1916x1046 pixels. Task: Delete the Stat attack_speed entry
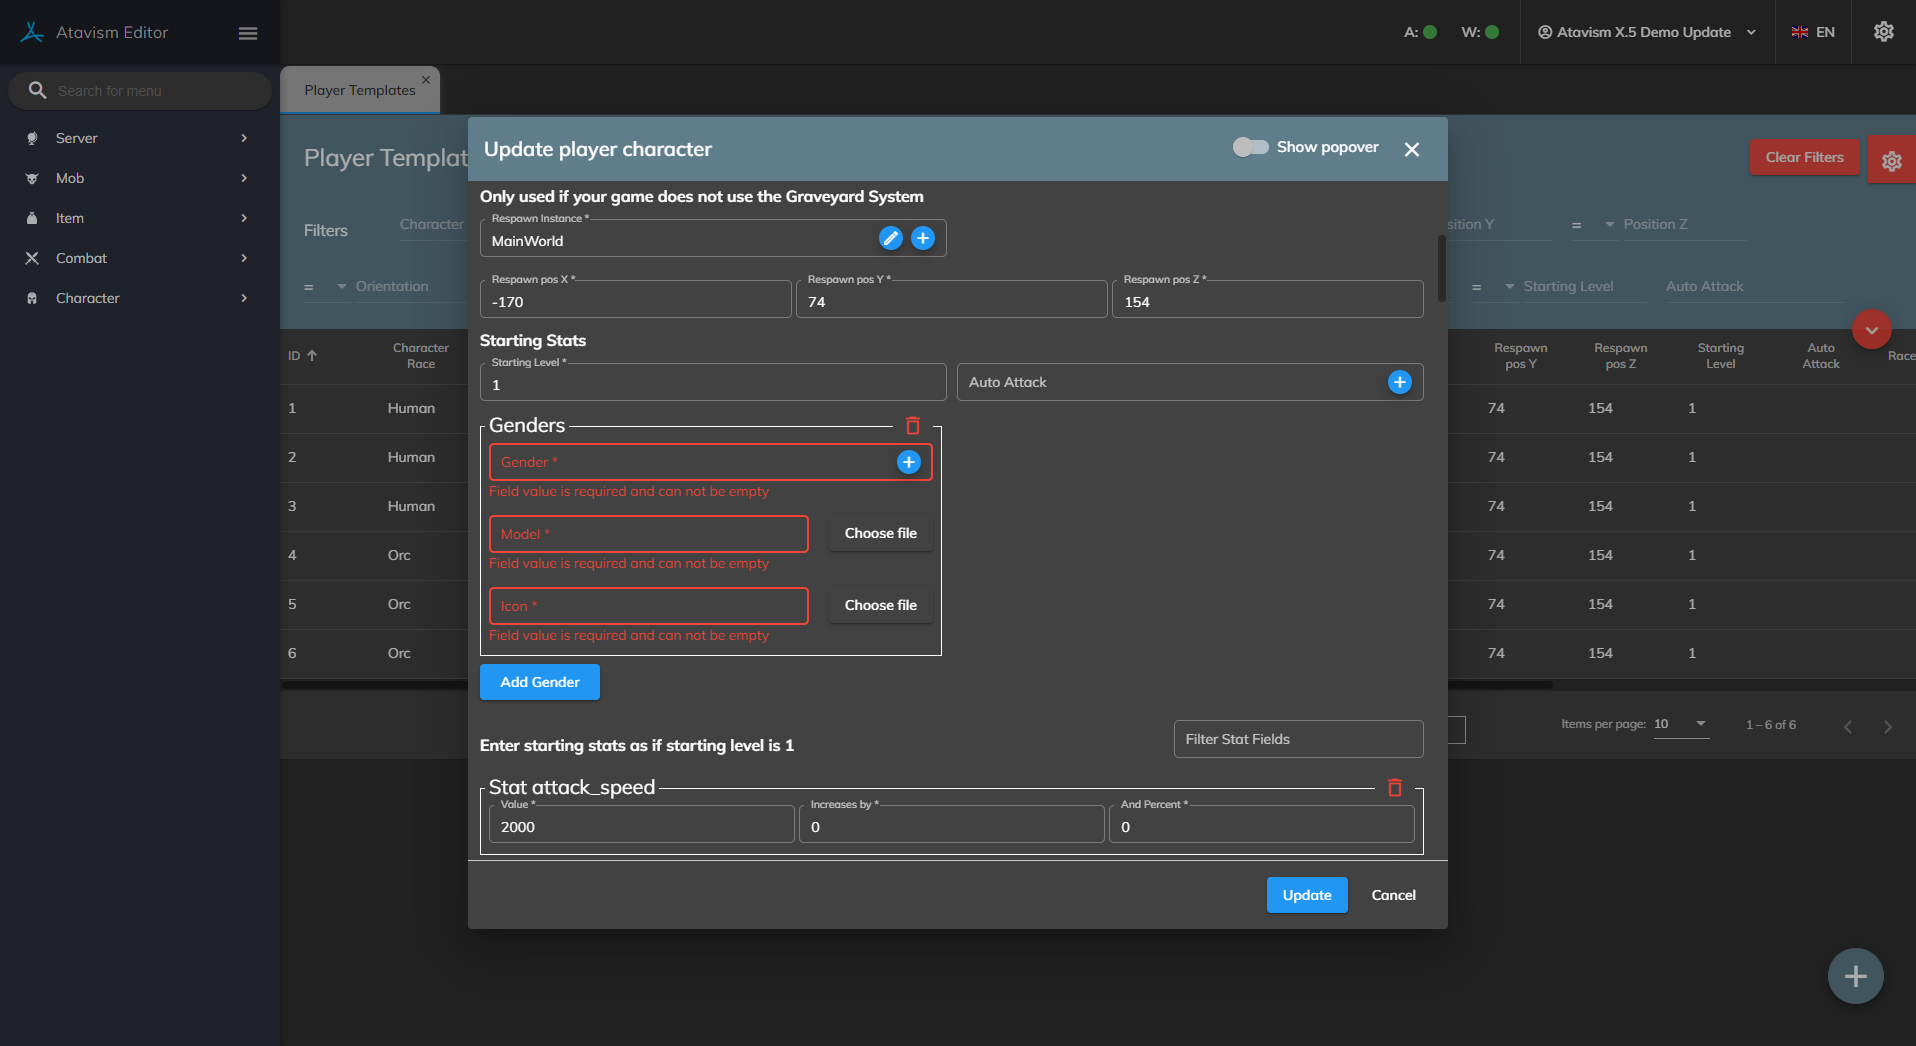pyautogui.click(x=1394, y=788)
